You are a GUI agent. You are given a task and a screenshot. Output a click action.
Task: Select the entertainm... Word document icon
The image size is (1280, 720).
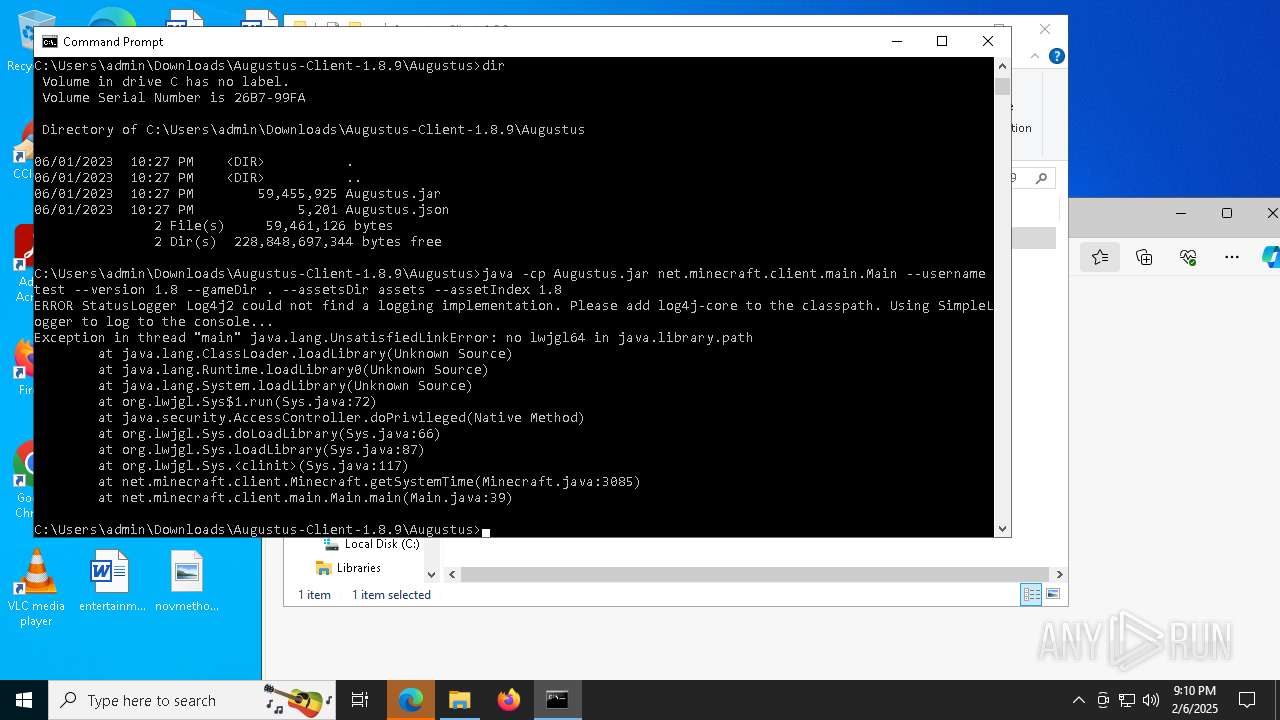(x=111, y=581)
